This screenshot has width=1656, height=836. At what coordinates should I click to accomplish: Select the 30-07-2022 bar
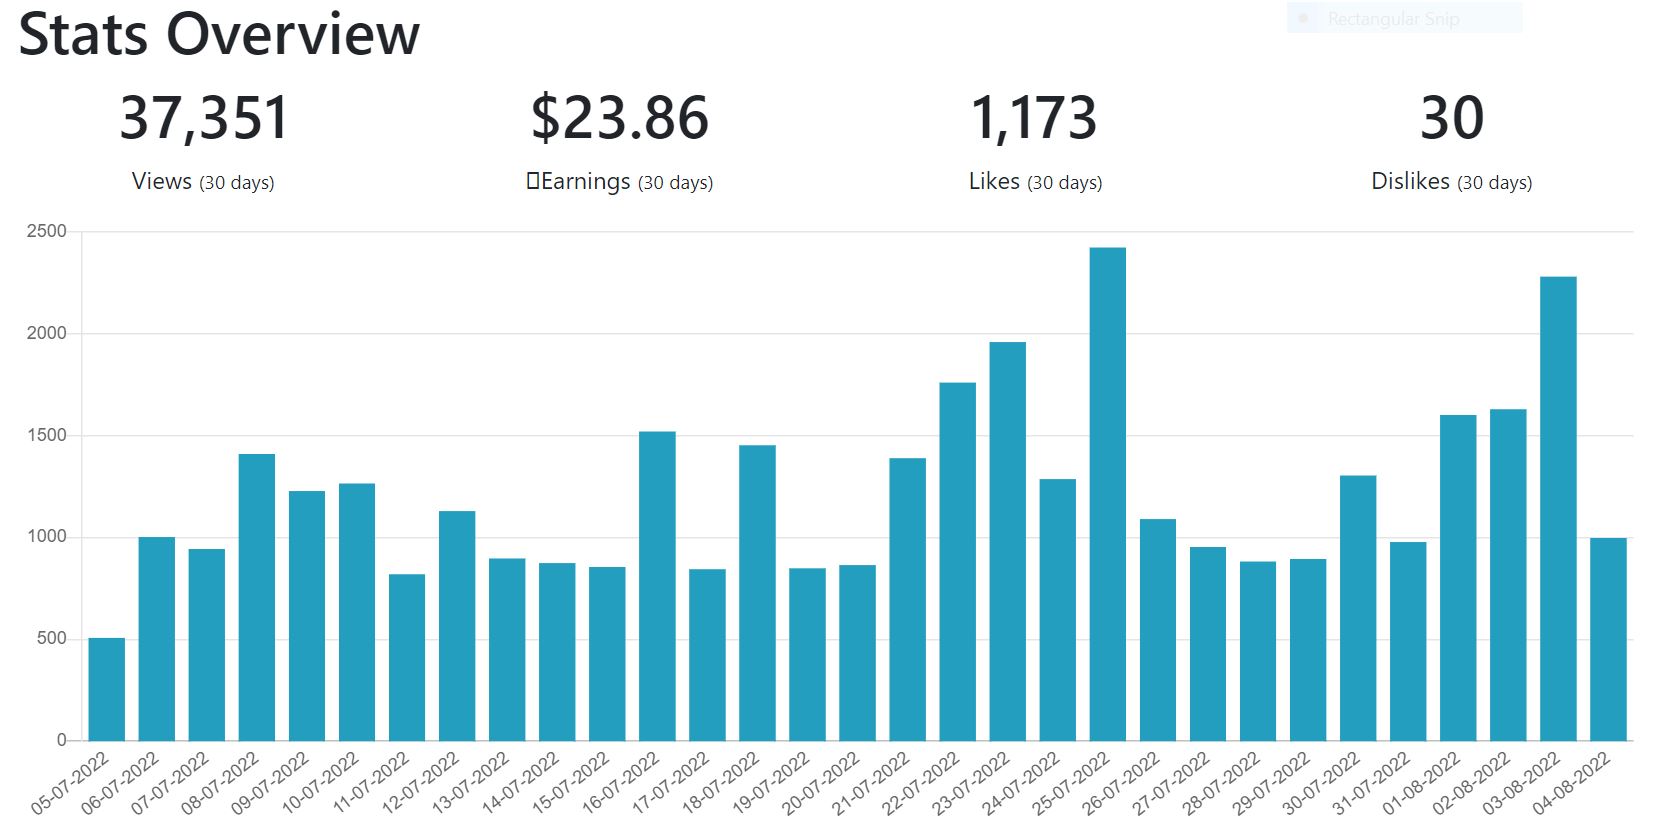click(1358, 608)
